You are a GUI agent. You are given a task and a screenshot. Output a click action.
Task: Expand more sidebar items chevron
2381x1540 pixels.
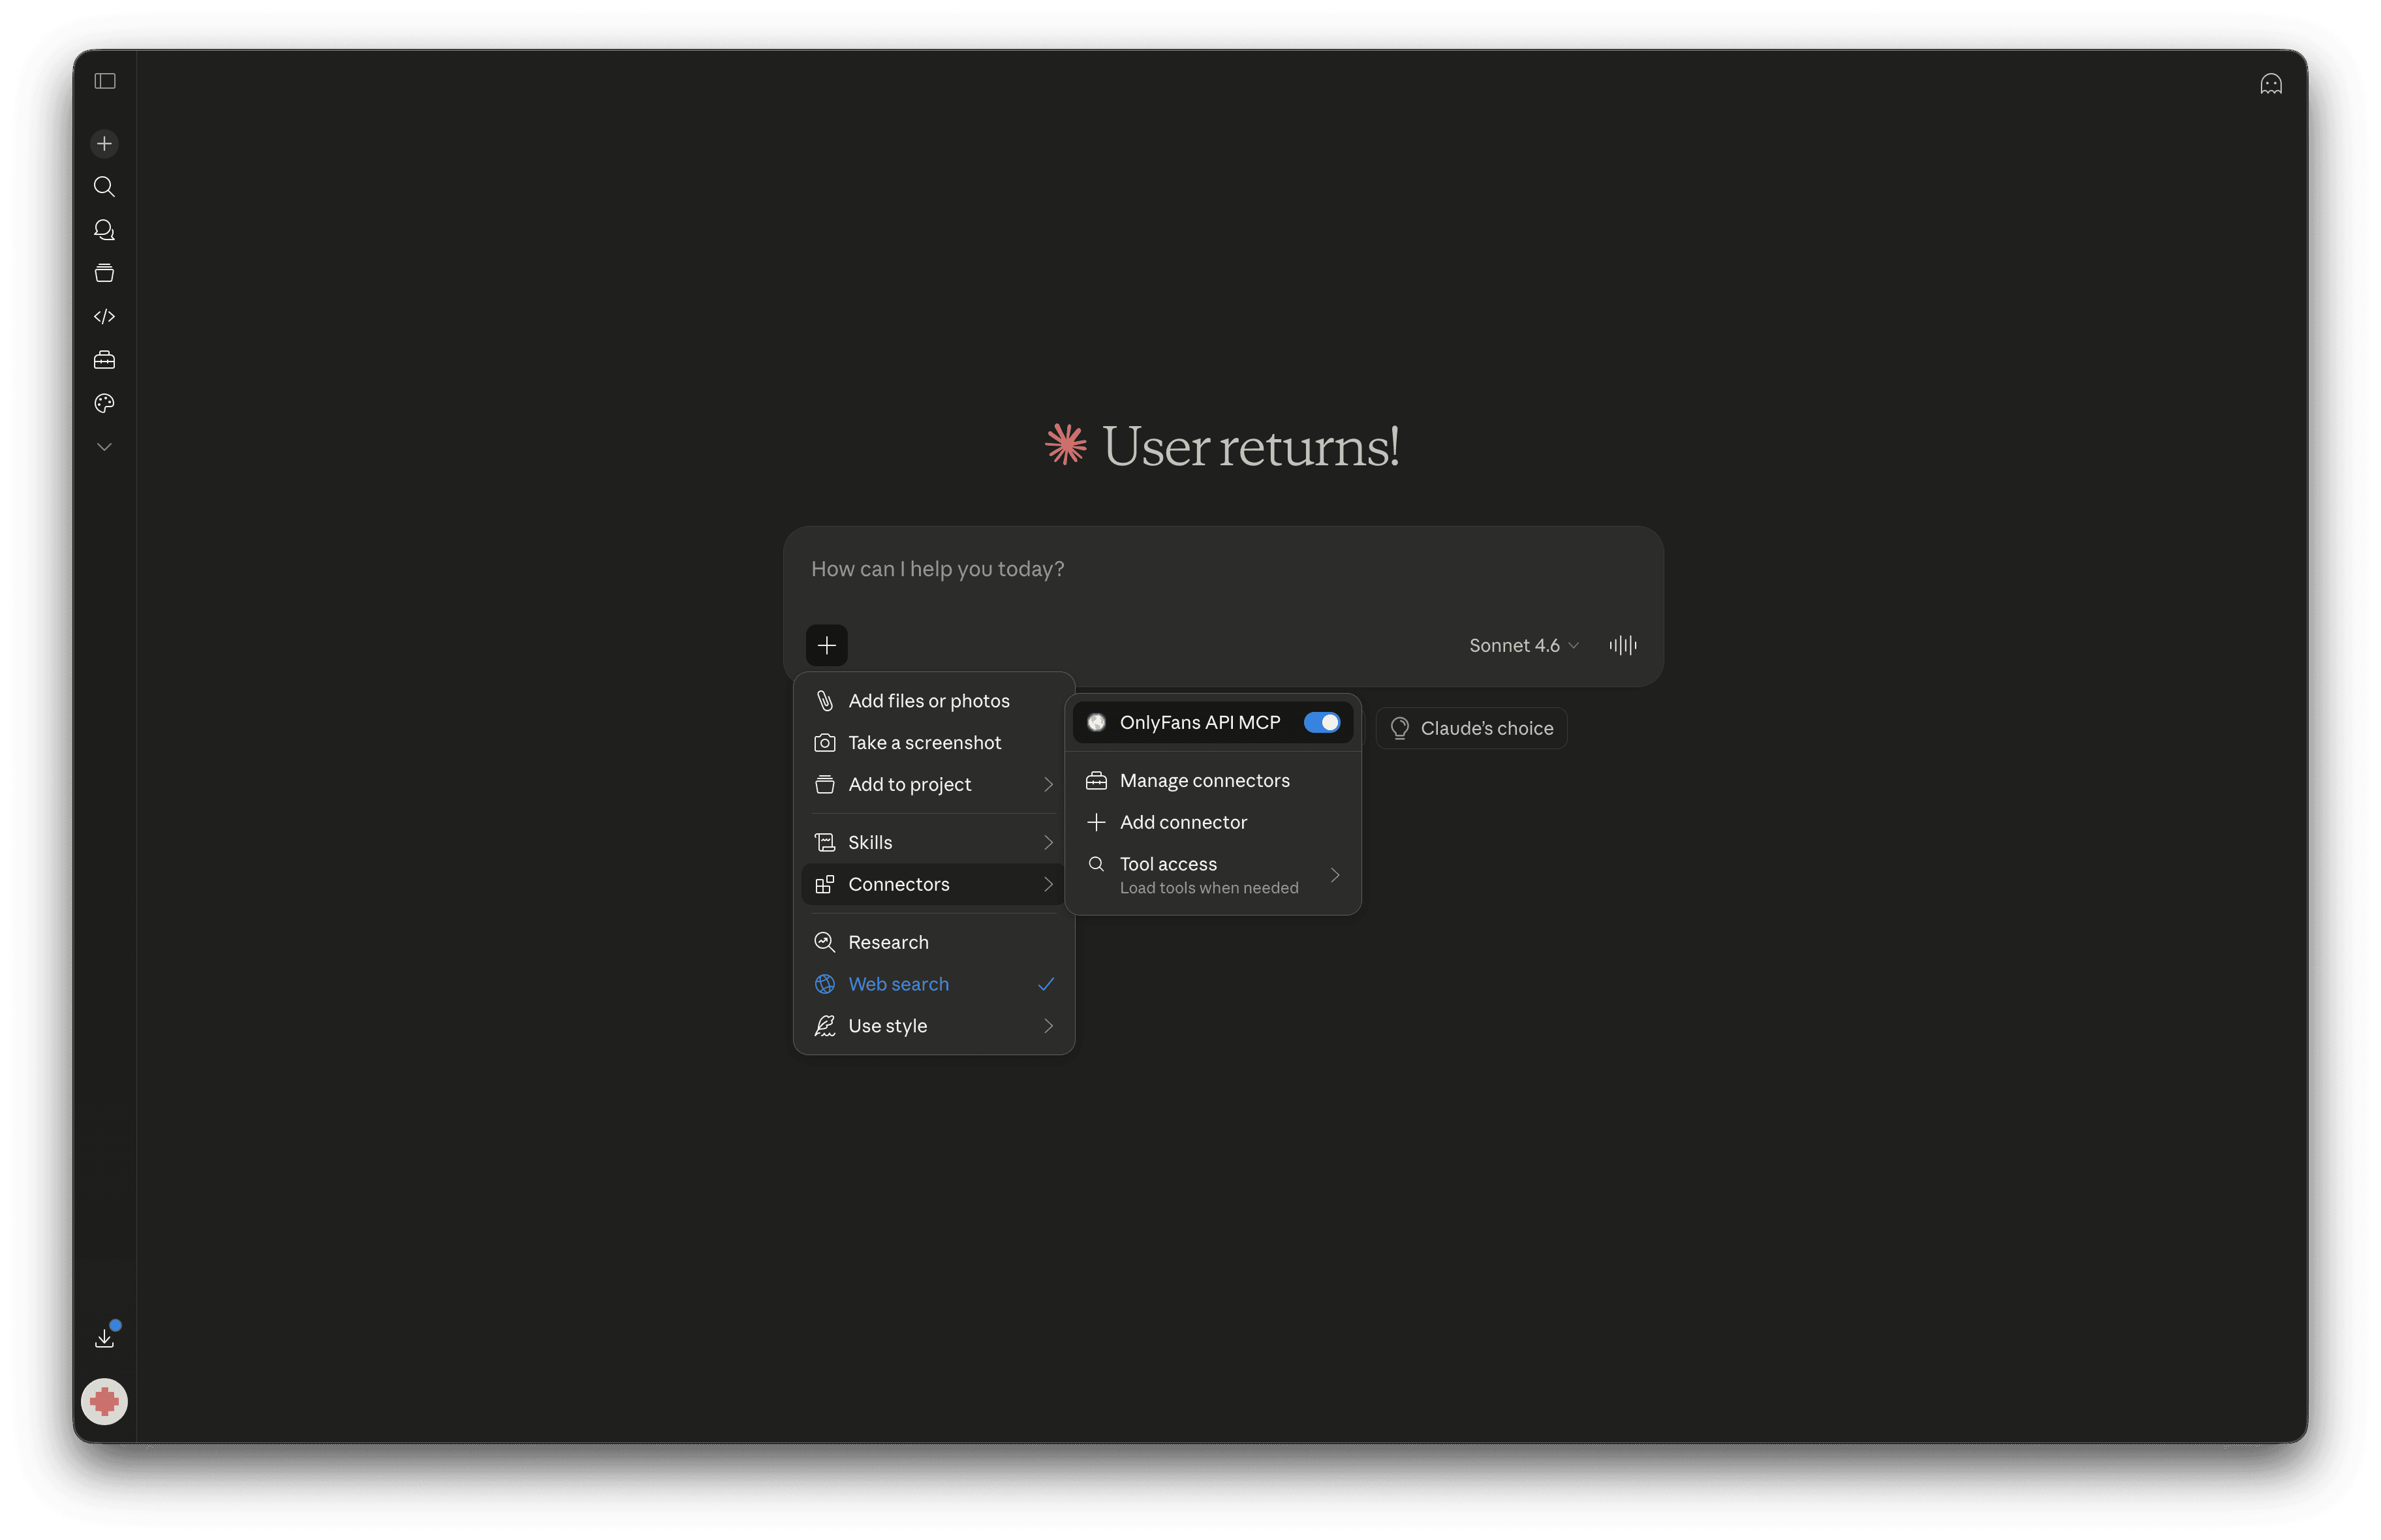click(x=104, y=447)
